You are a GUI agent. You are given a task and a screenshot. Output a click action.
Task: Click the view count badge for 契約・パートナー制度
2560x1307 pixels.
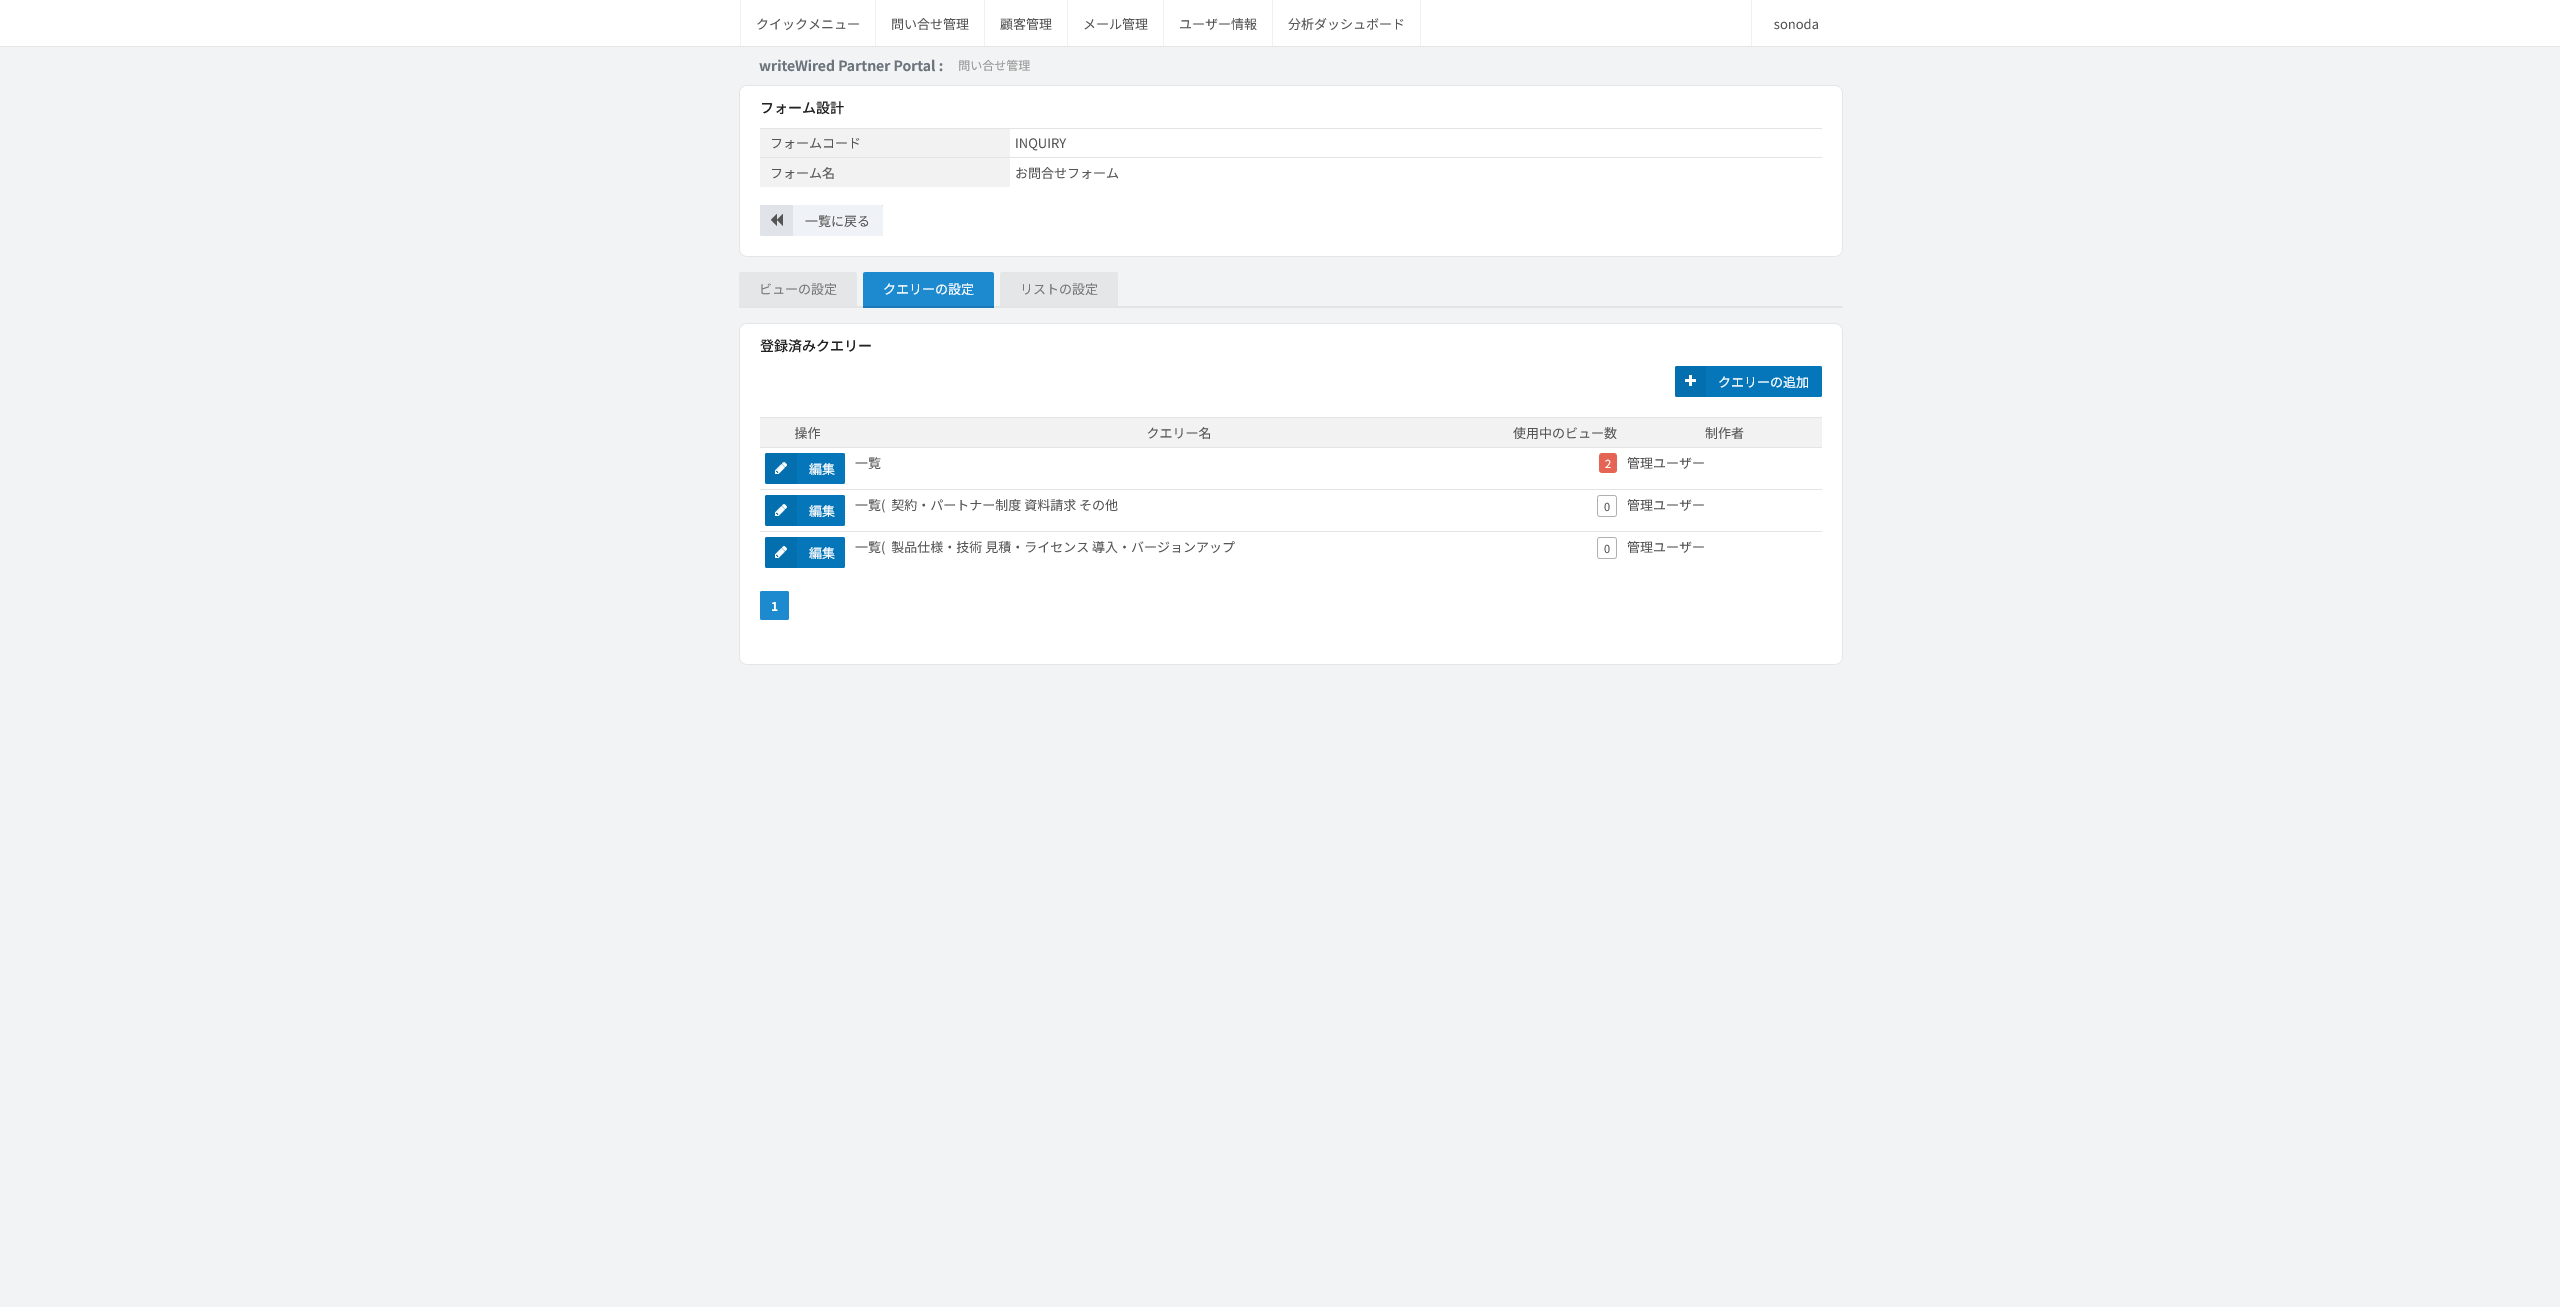pyautogui.click(x=1607, y=506)
